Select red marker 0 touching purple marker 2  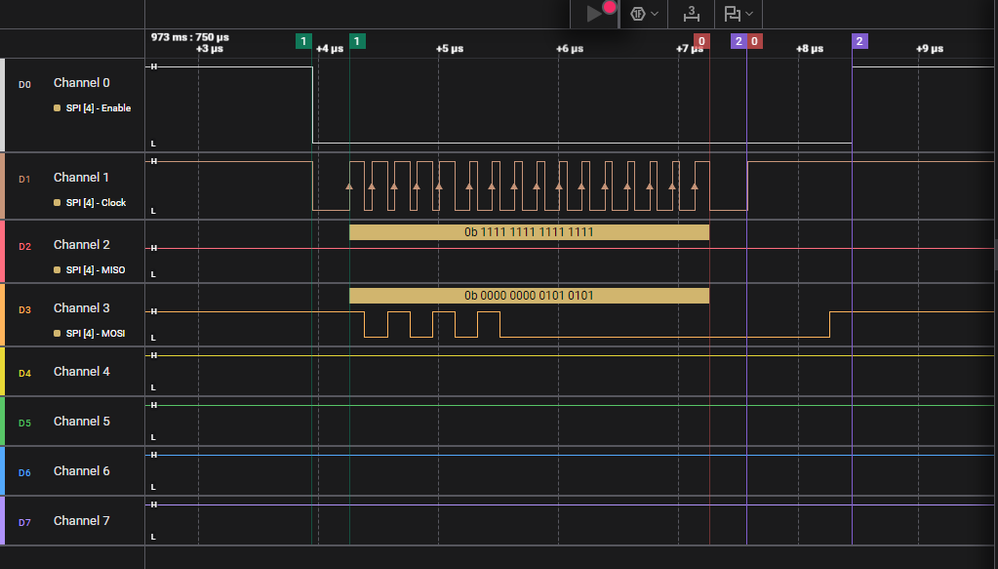pyautogui.click(x=754, y=41)
